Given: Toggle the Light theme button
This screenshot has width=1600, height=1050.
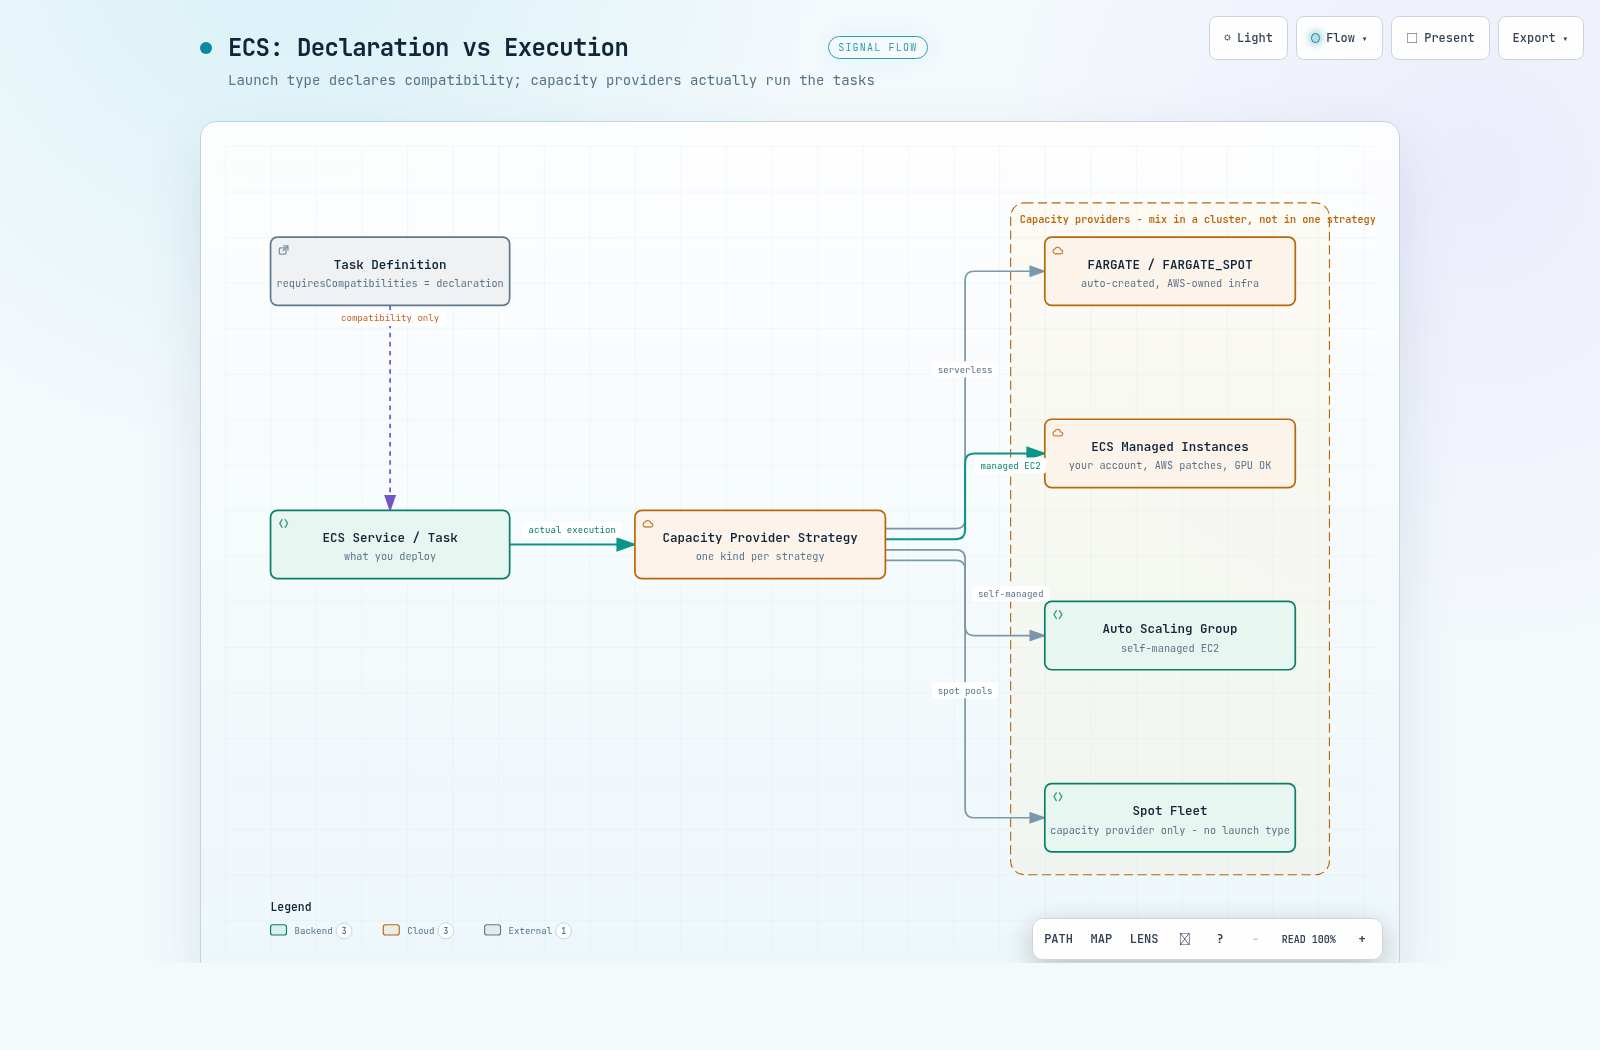Looking at the screenshot, I should [x=1248, y=38].
